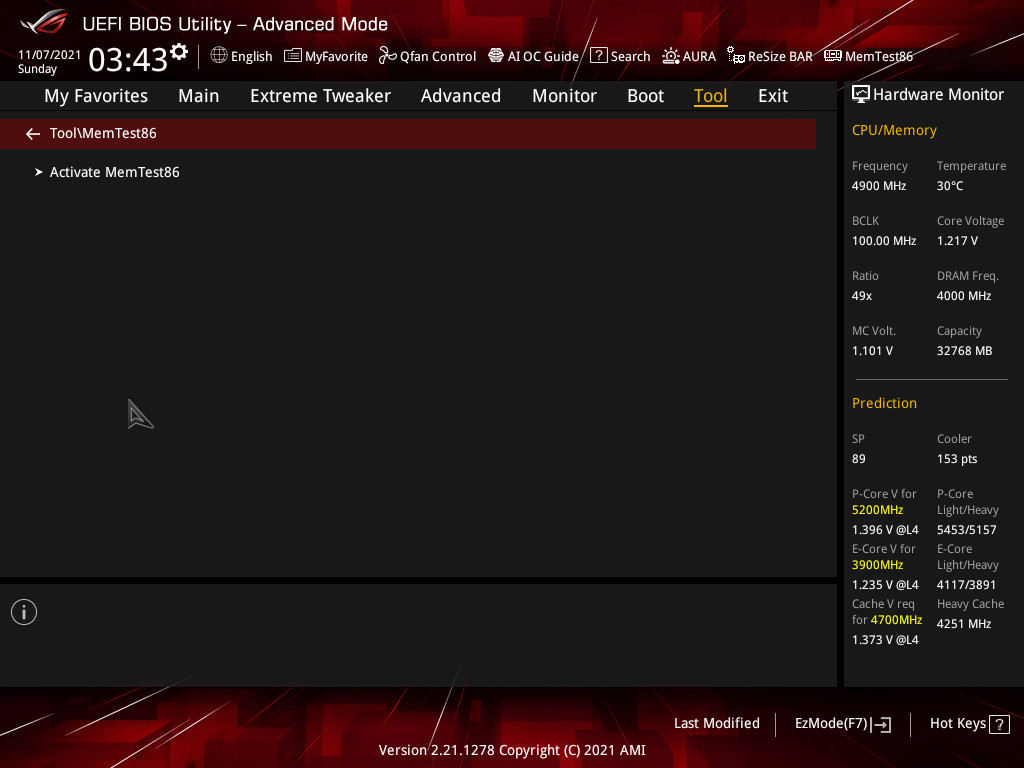
Task: Click the Search label
Action: point(630,56)
